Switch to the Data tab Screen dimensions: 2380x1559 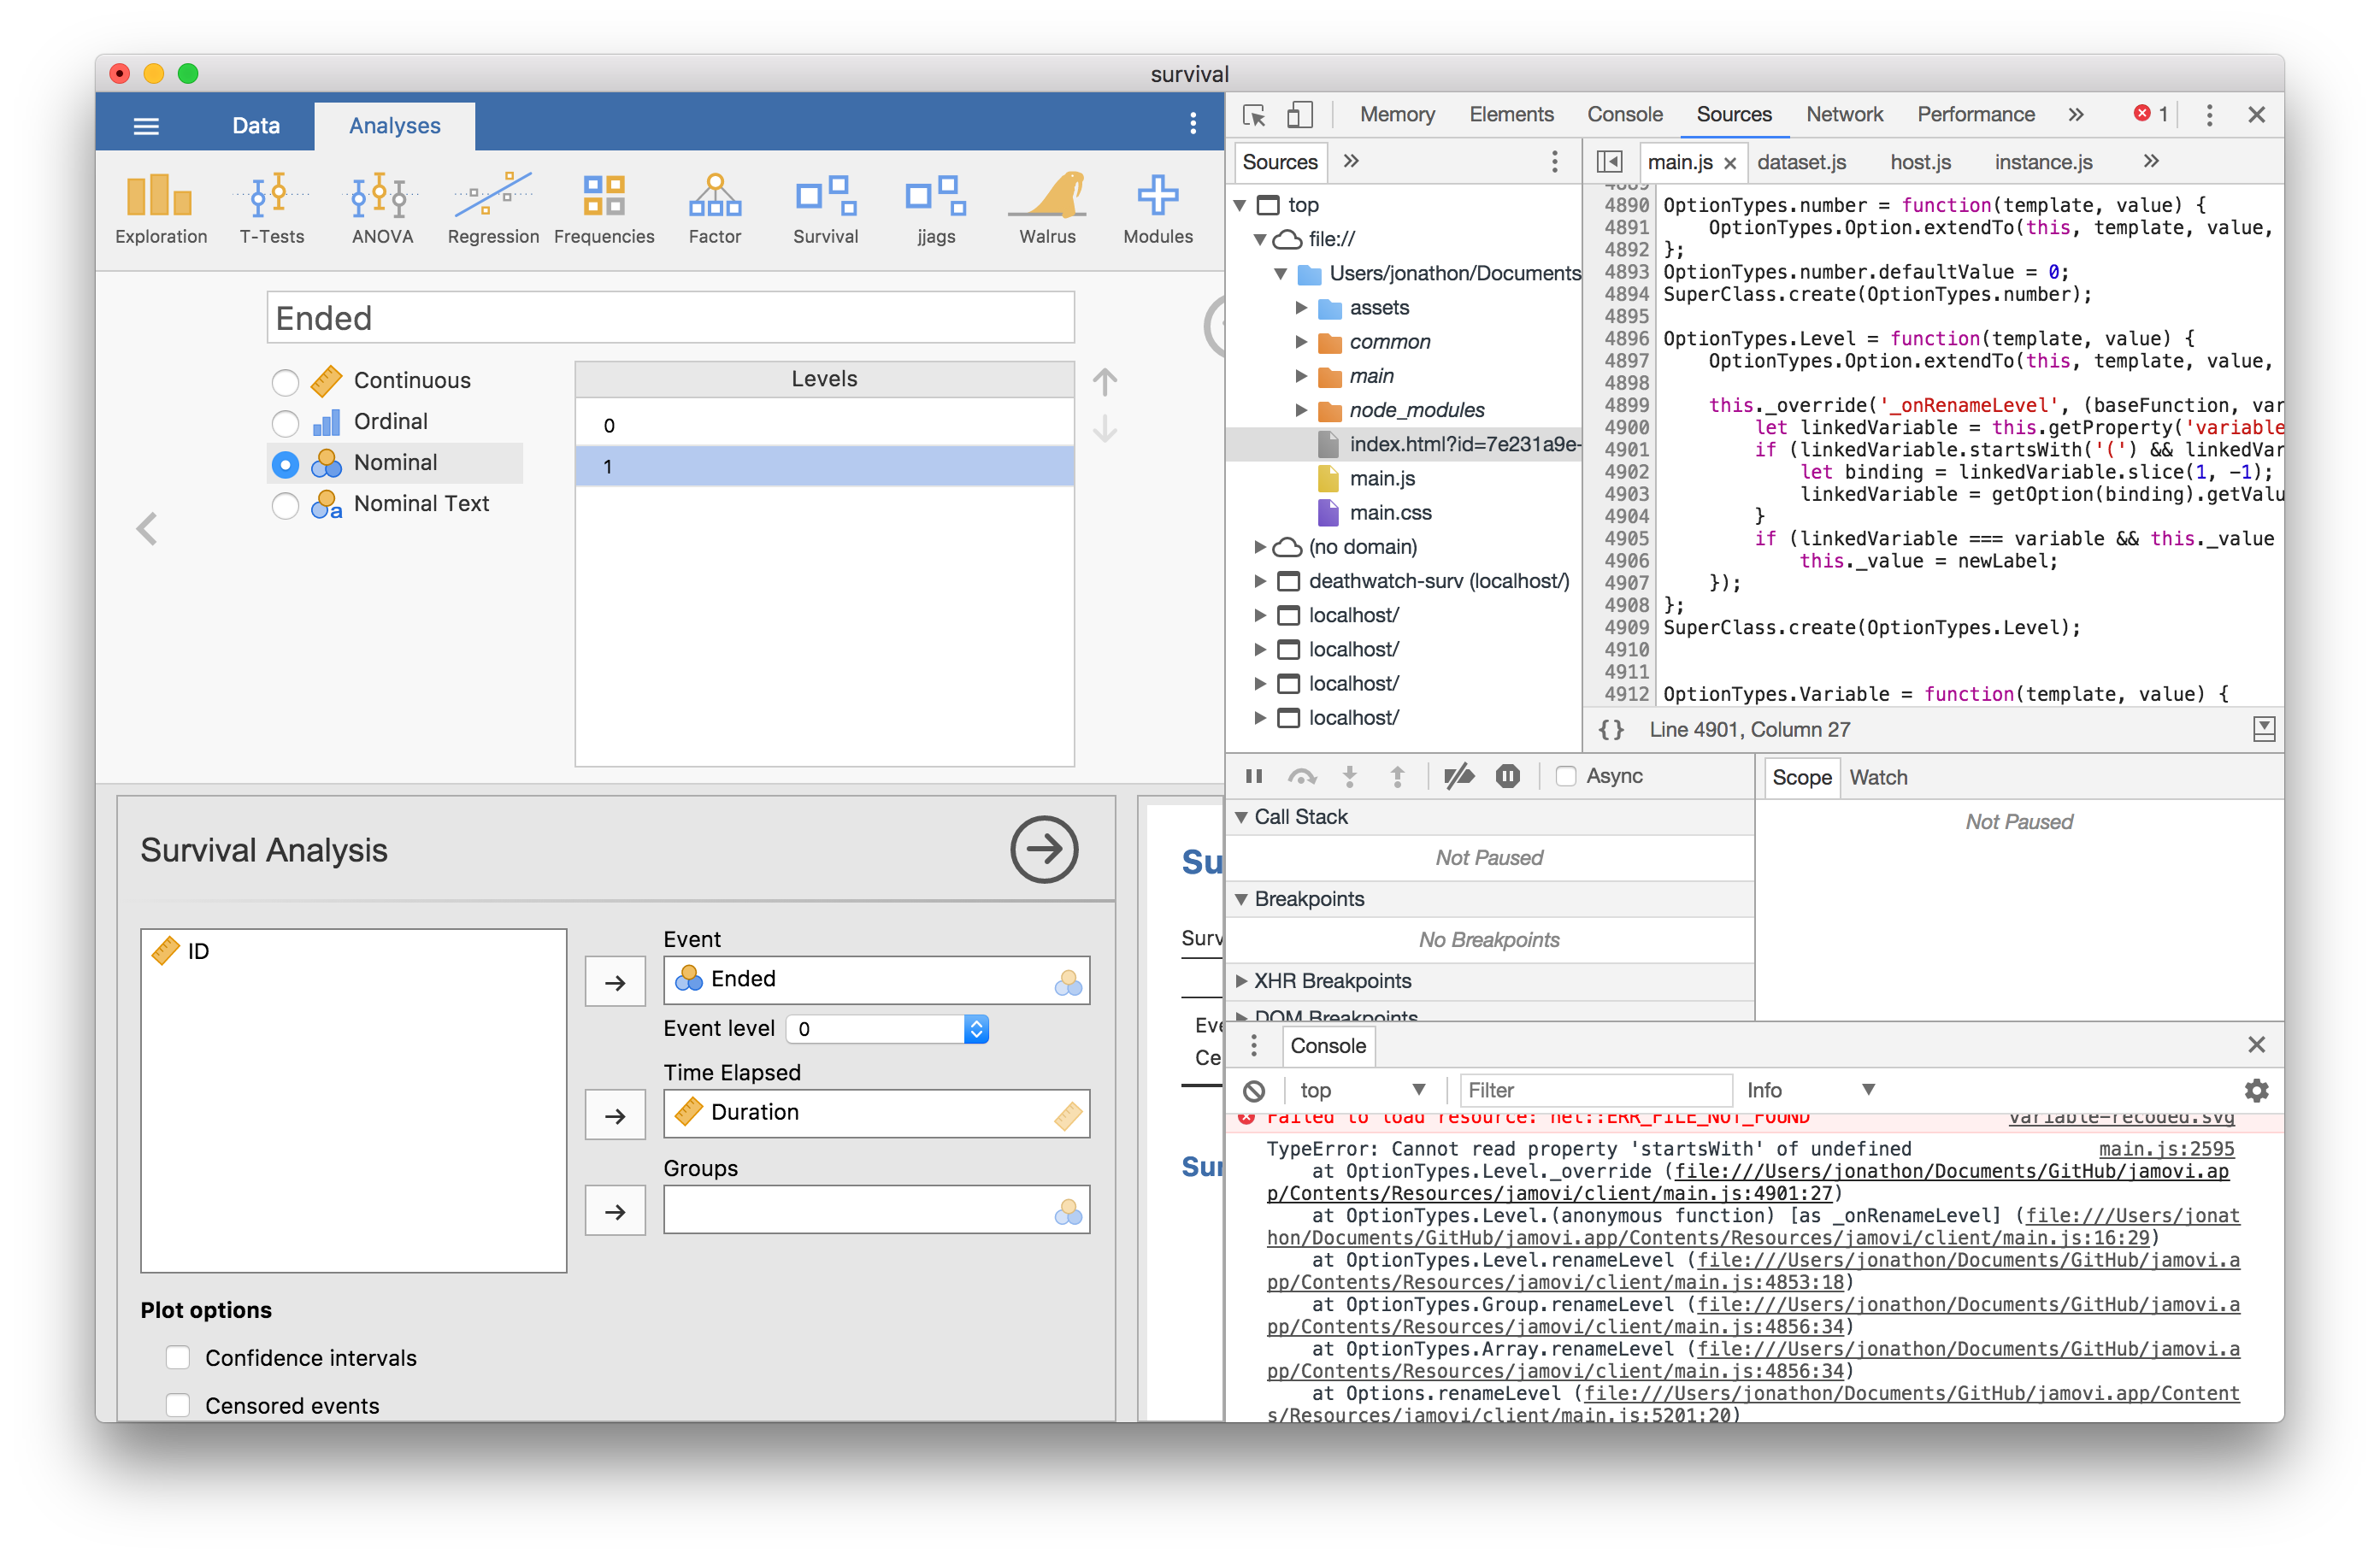coord(256,126)
